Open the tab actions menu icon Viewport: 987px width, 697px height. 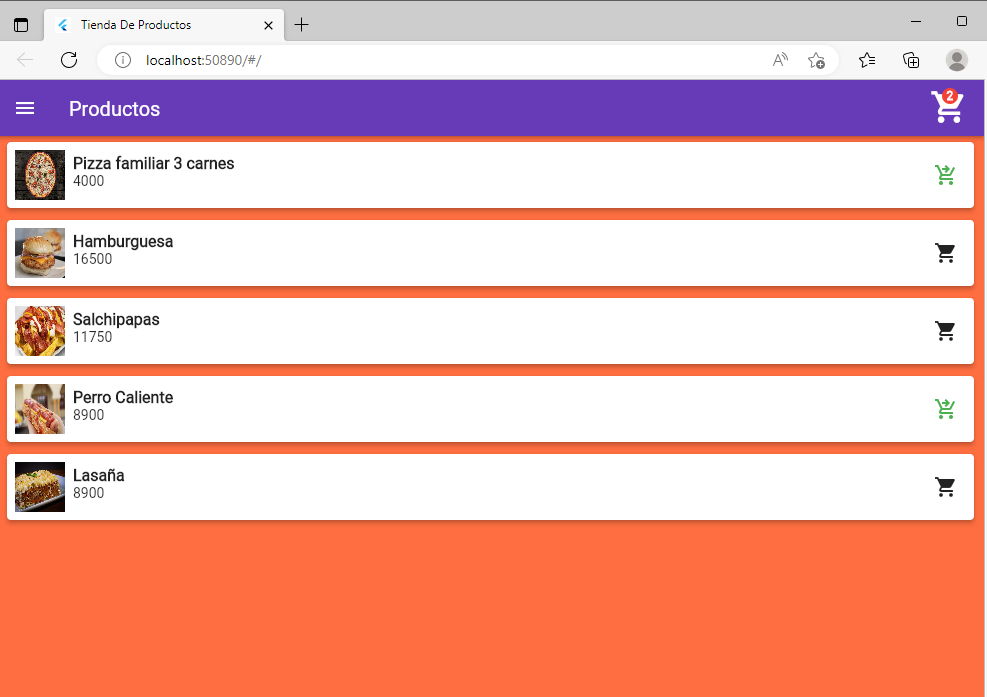(x=21, y=25)
